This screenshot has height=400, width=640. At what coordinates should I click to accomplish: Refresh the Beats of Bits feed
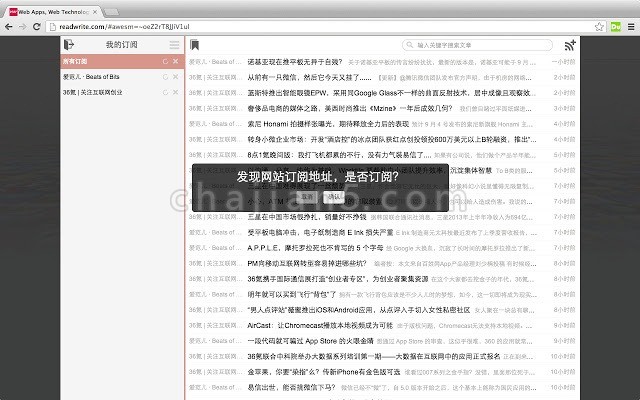point(165,77)
